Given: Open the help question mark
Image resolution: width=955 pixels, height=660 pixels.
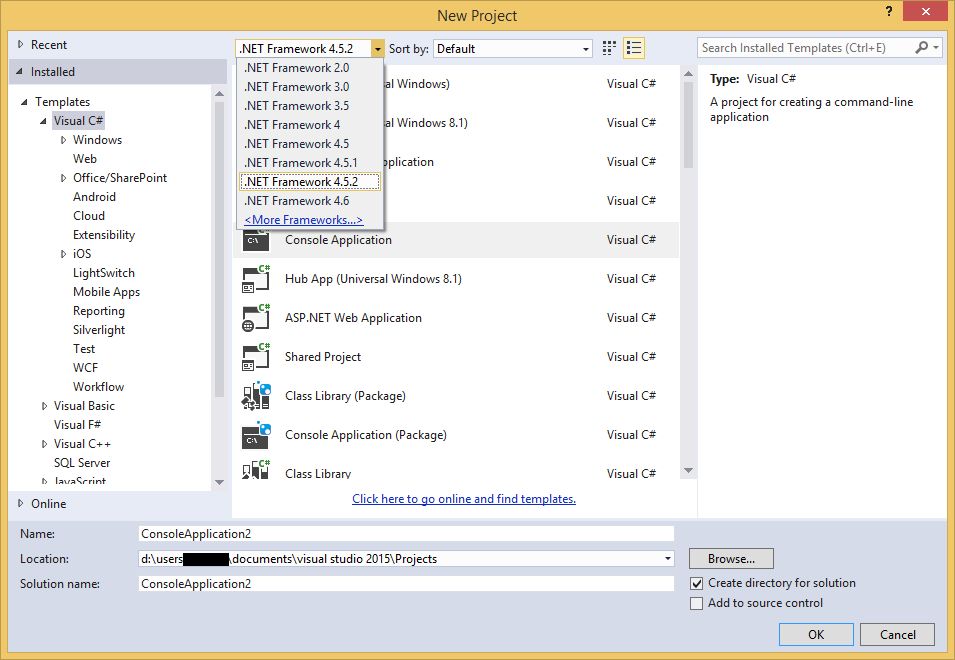Looking at the screenshot, I should 889,12.
